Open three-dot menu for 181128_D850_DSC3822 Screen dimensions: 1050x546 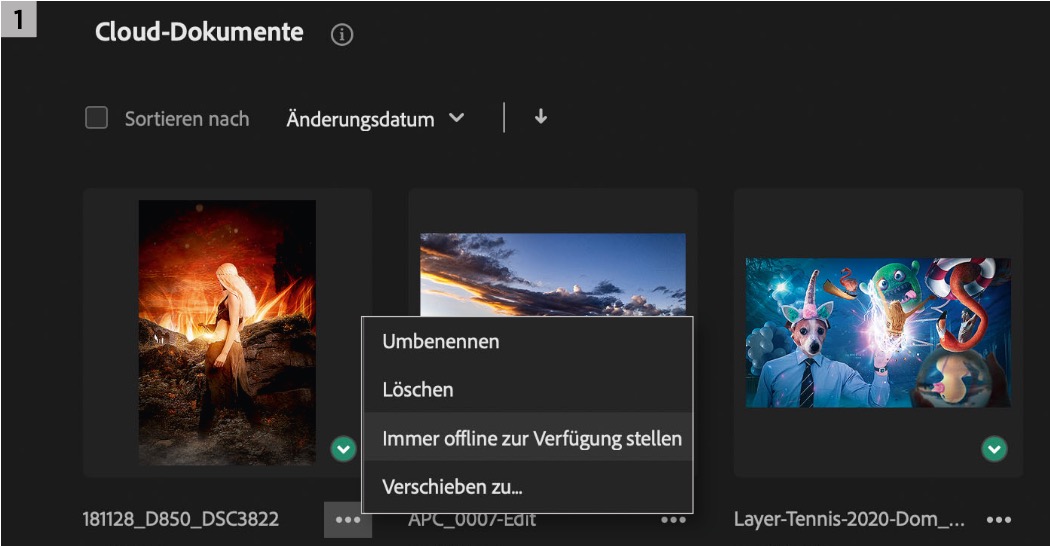coord(347,520)
